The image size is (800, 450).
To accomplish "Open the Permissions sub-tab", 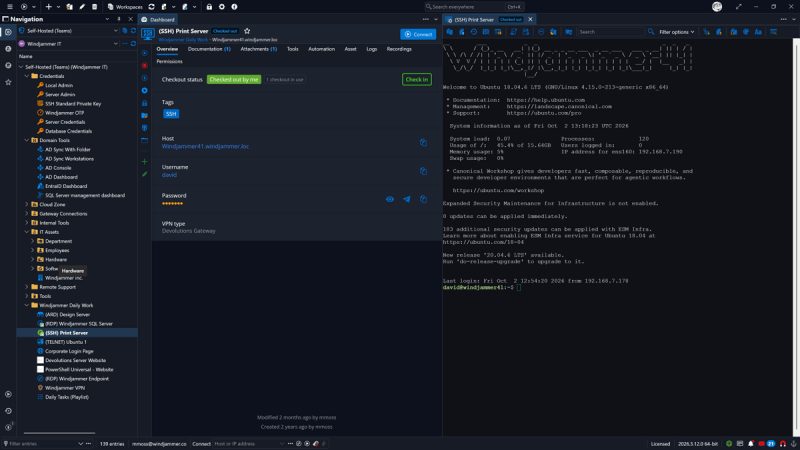I will click(169, 61).
